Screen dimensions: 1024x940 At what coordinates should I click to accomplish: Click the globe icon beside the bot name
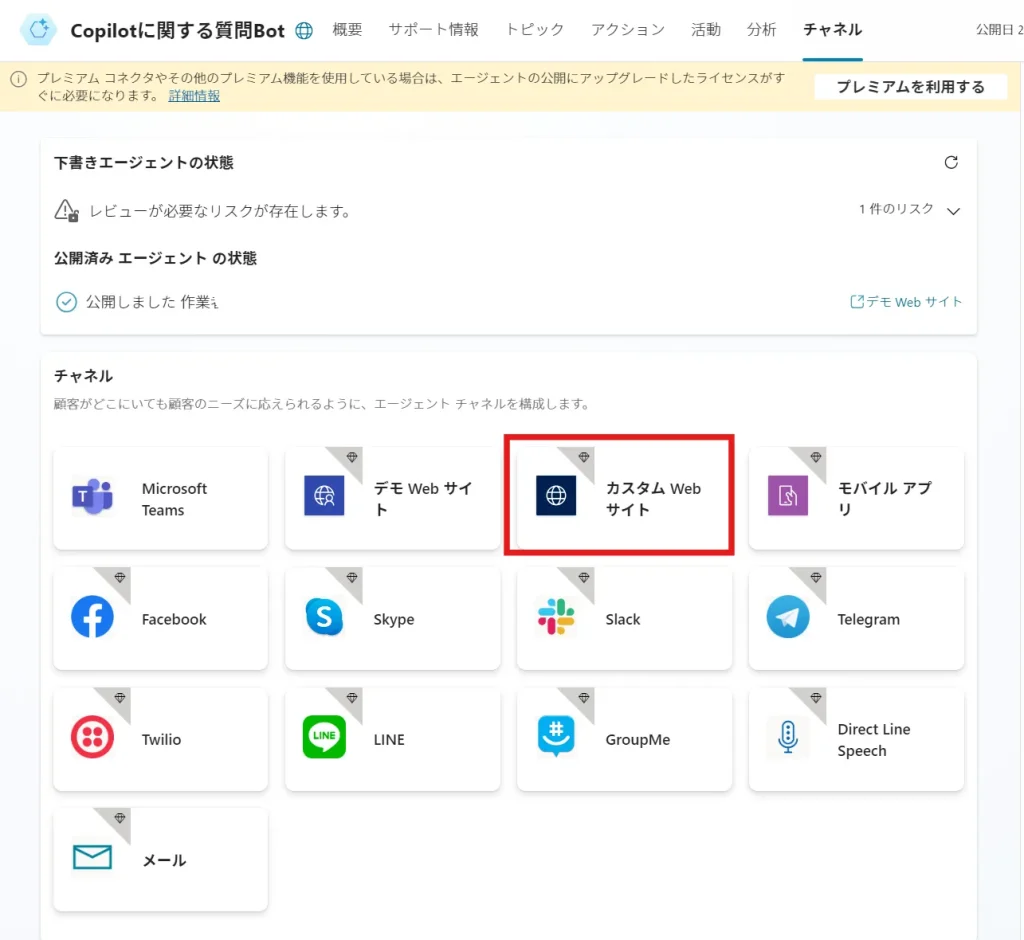pyautogui.click(x=304, y=31)
